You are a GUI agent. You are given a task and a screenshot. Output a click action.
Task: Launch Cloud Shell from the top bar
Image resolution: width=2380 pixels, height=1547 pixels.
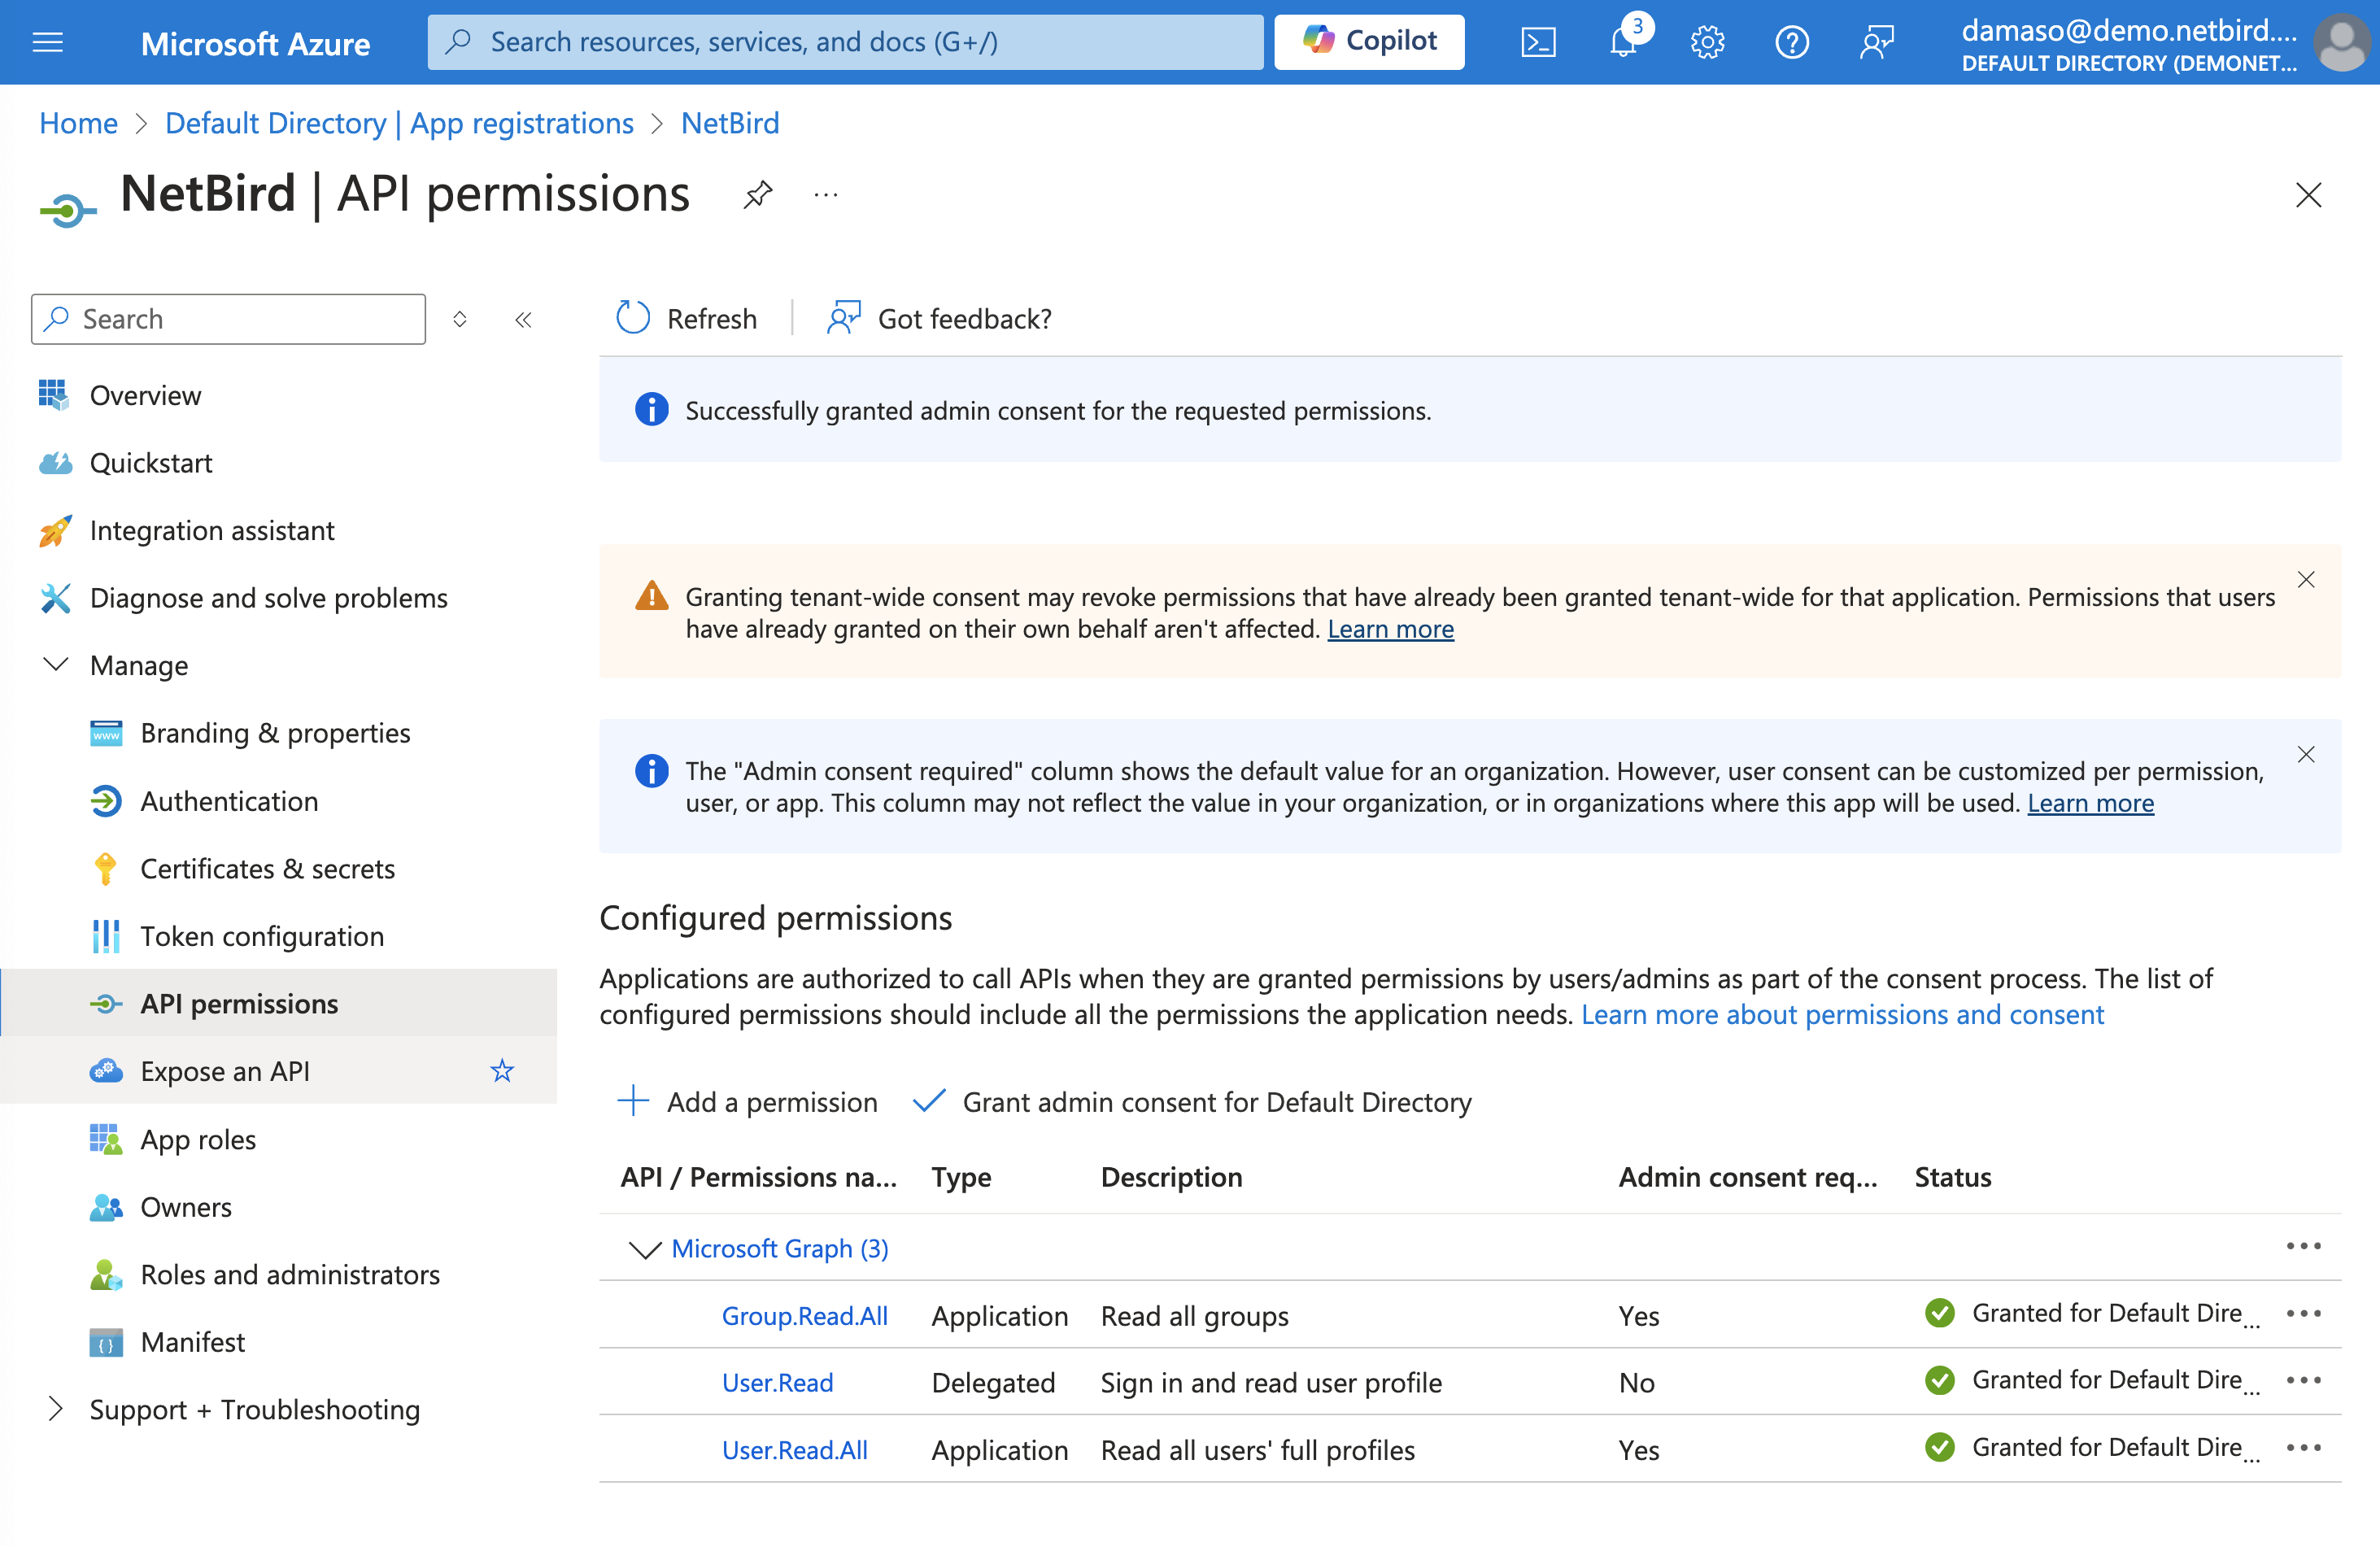point(1537,41)
